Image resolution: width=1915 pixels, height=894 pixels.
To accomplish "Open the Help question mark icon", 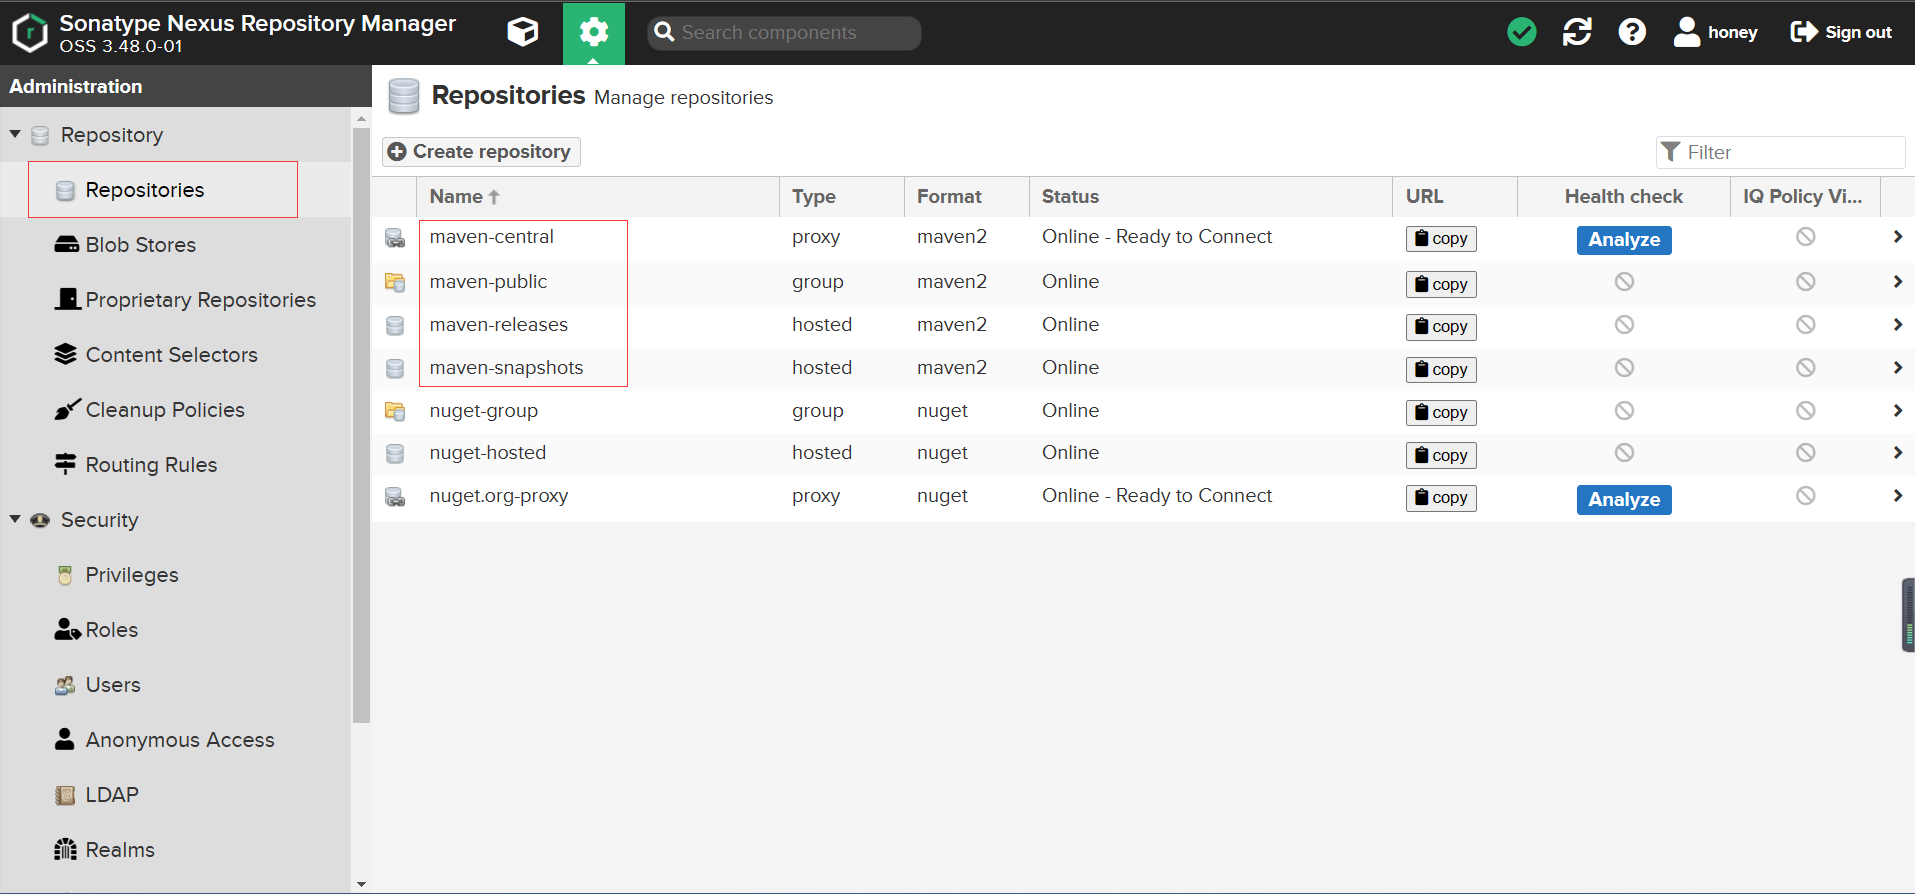I will (x=1632, y=32).
